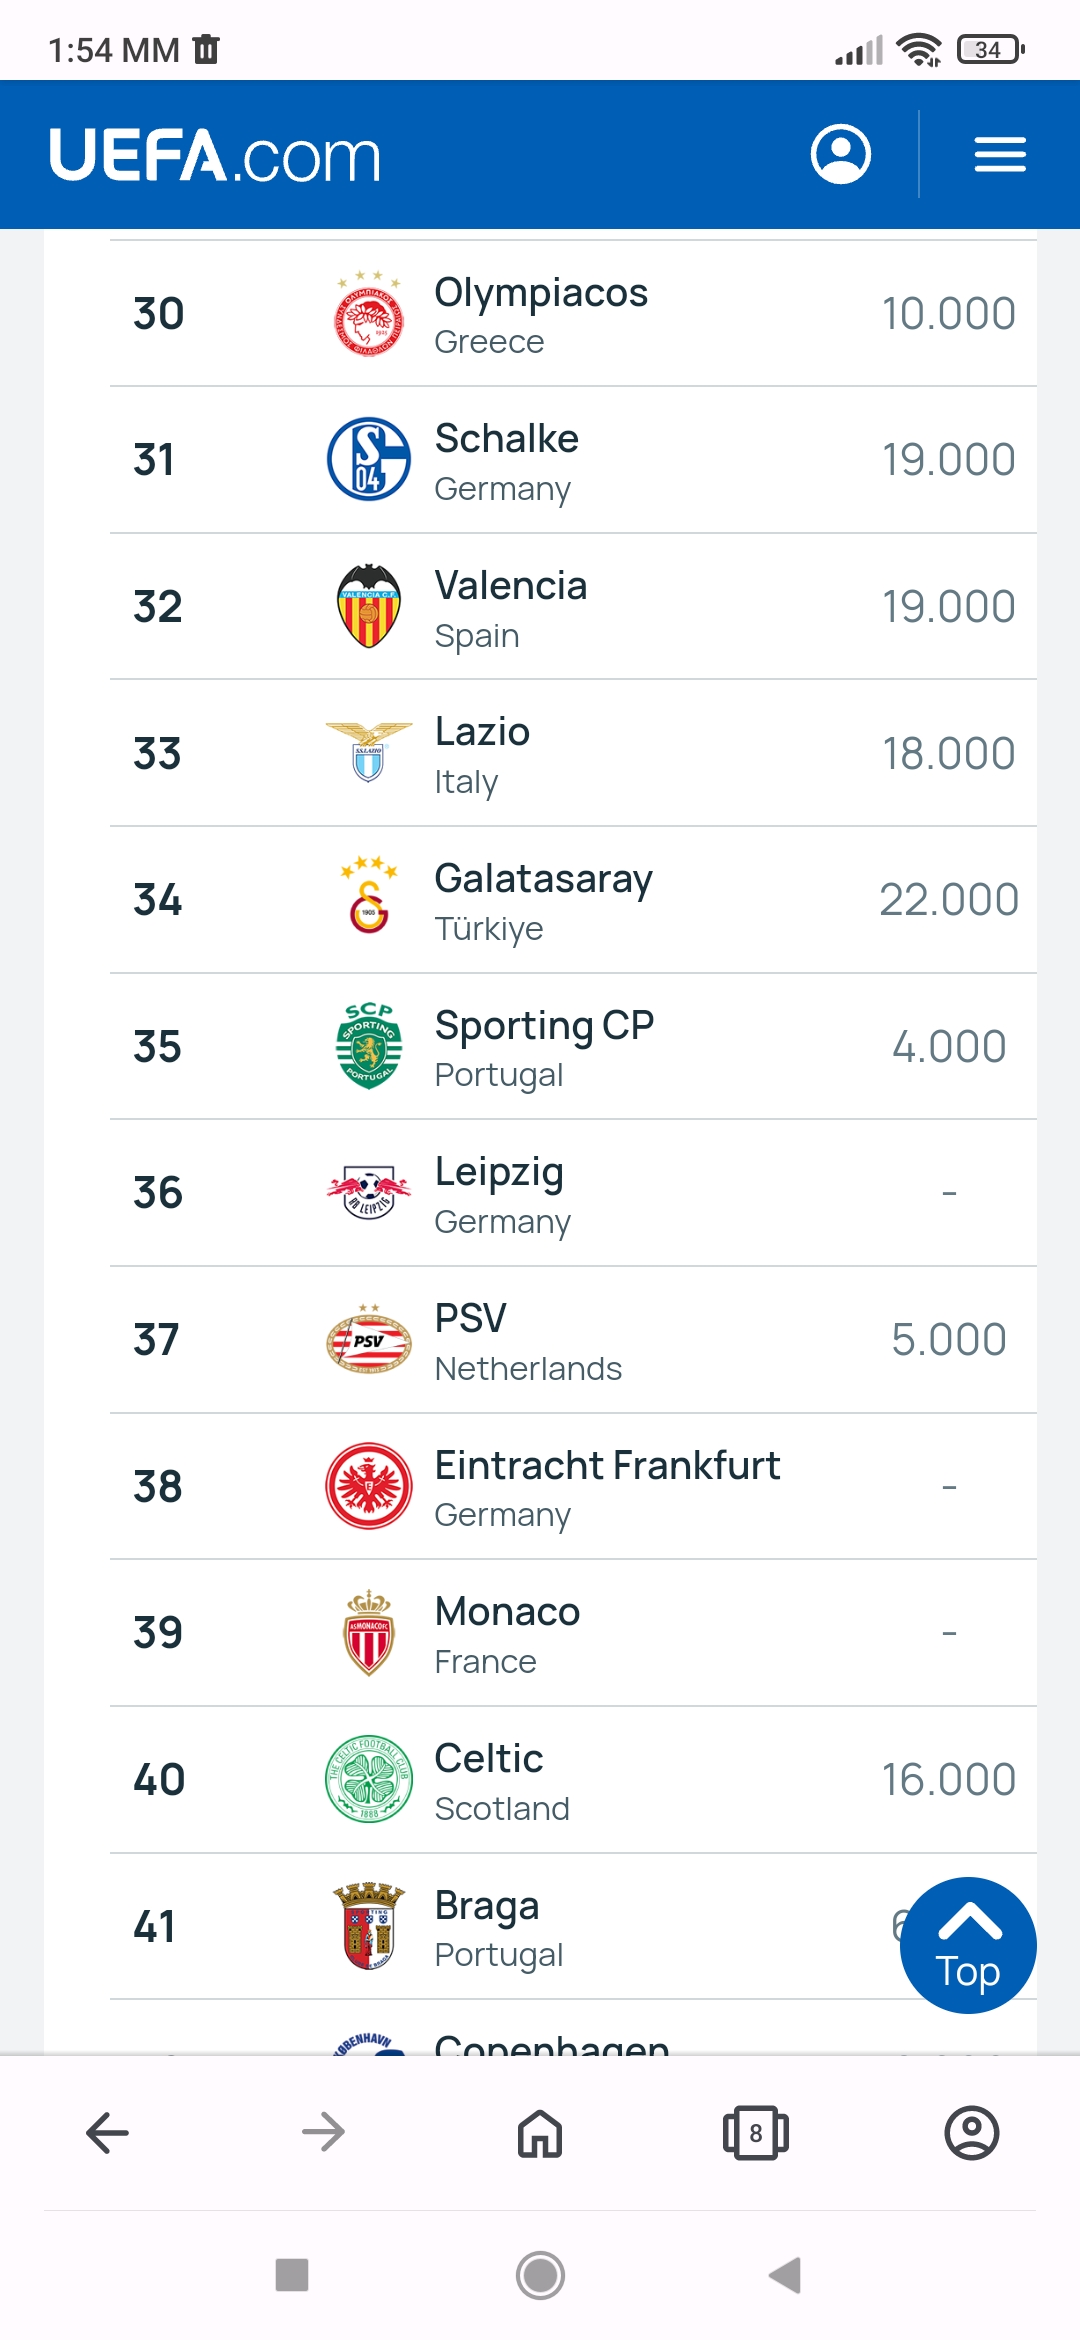Tap the Top scroll-up button
This screenshot has height=2340, width=1080.
pos(968,1945)
